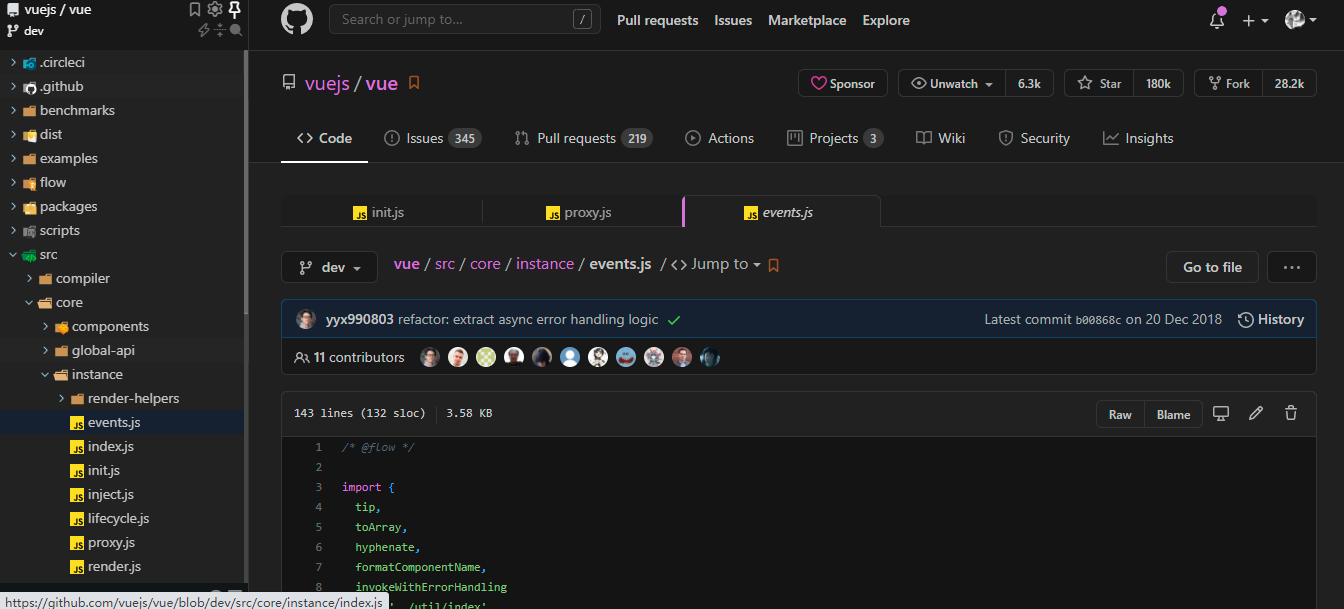Toggle the sidebar pin icon
The width and height of the screenshot is (1344, 609).
click(235, 10)
